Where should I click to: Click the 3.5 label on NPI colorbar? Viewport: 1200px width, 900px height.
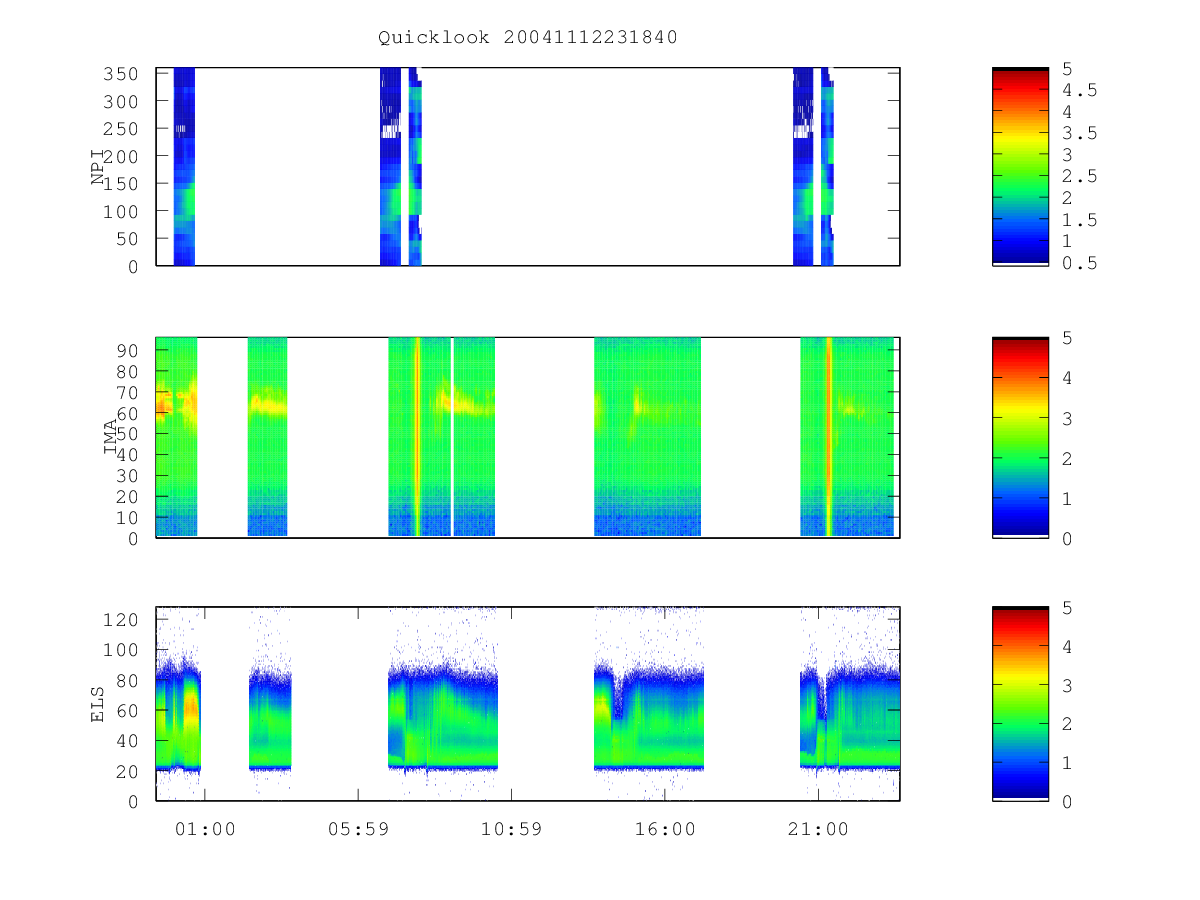[1080, 133]
